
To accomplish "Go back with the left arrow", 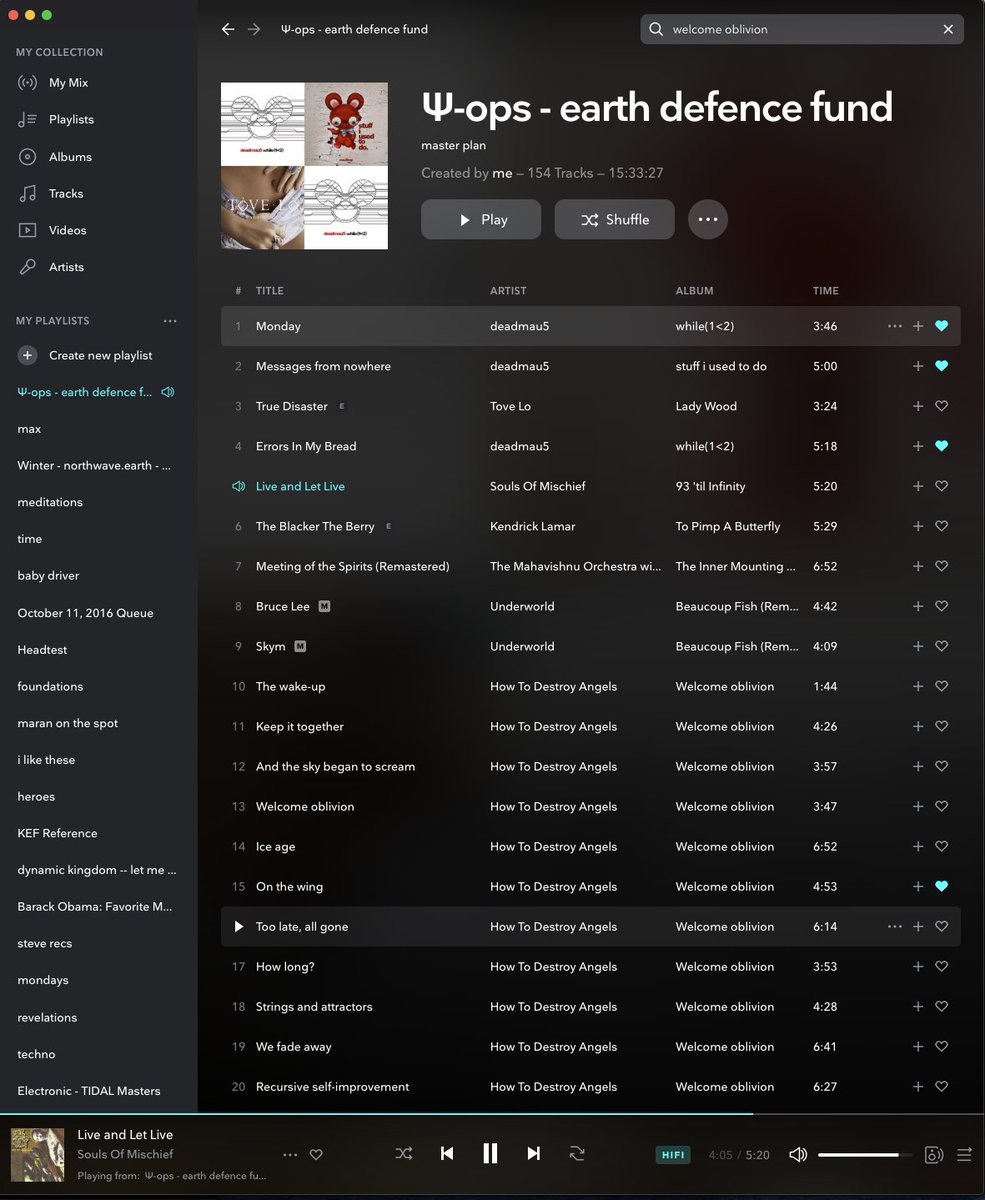I will [x=228, y=29].
